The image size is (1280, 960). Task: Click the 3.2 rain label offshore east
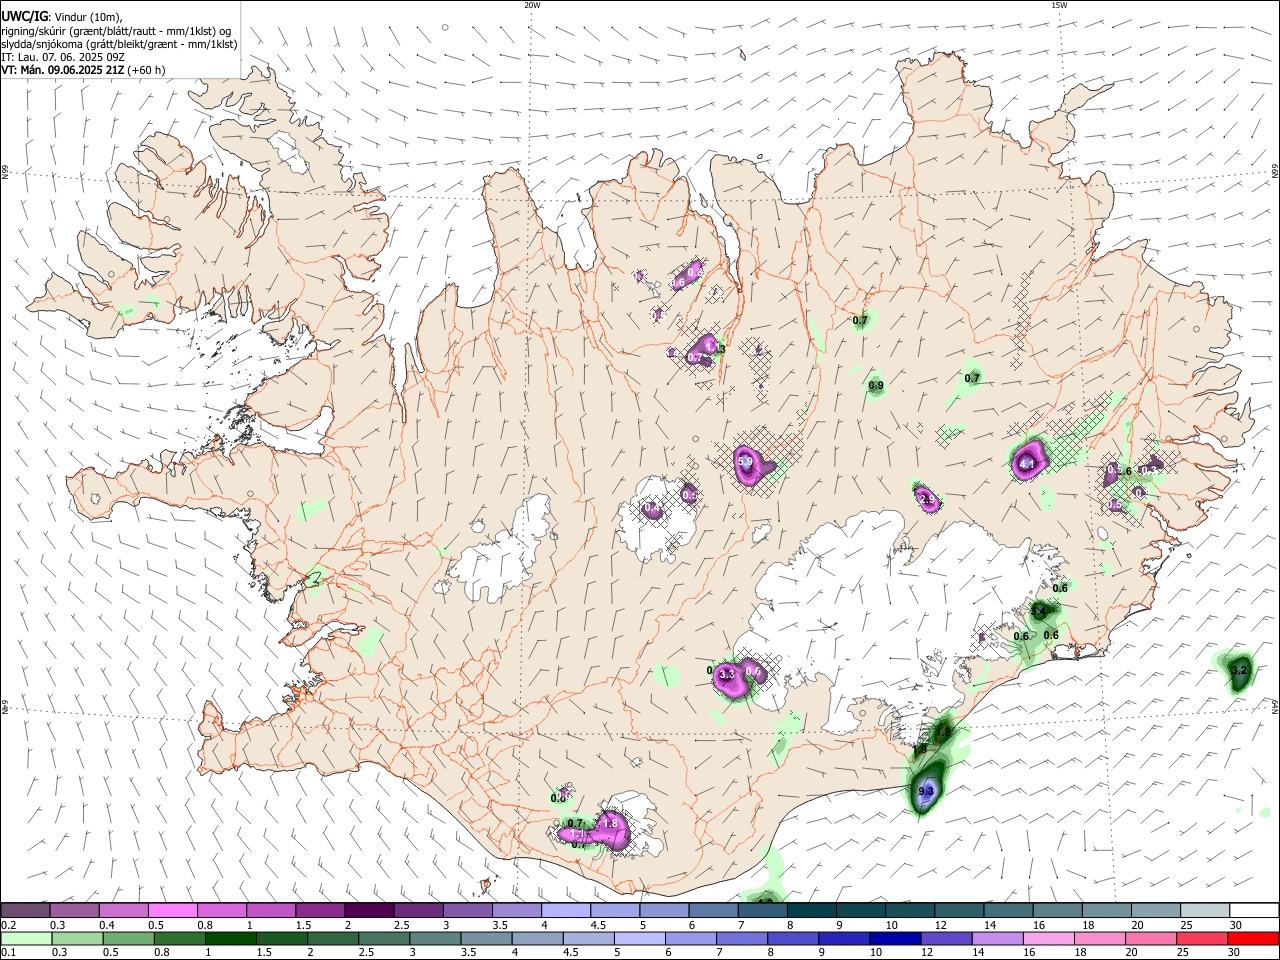pyautogui.click(x=1239, y=670)
